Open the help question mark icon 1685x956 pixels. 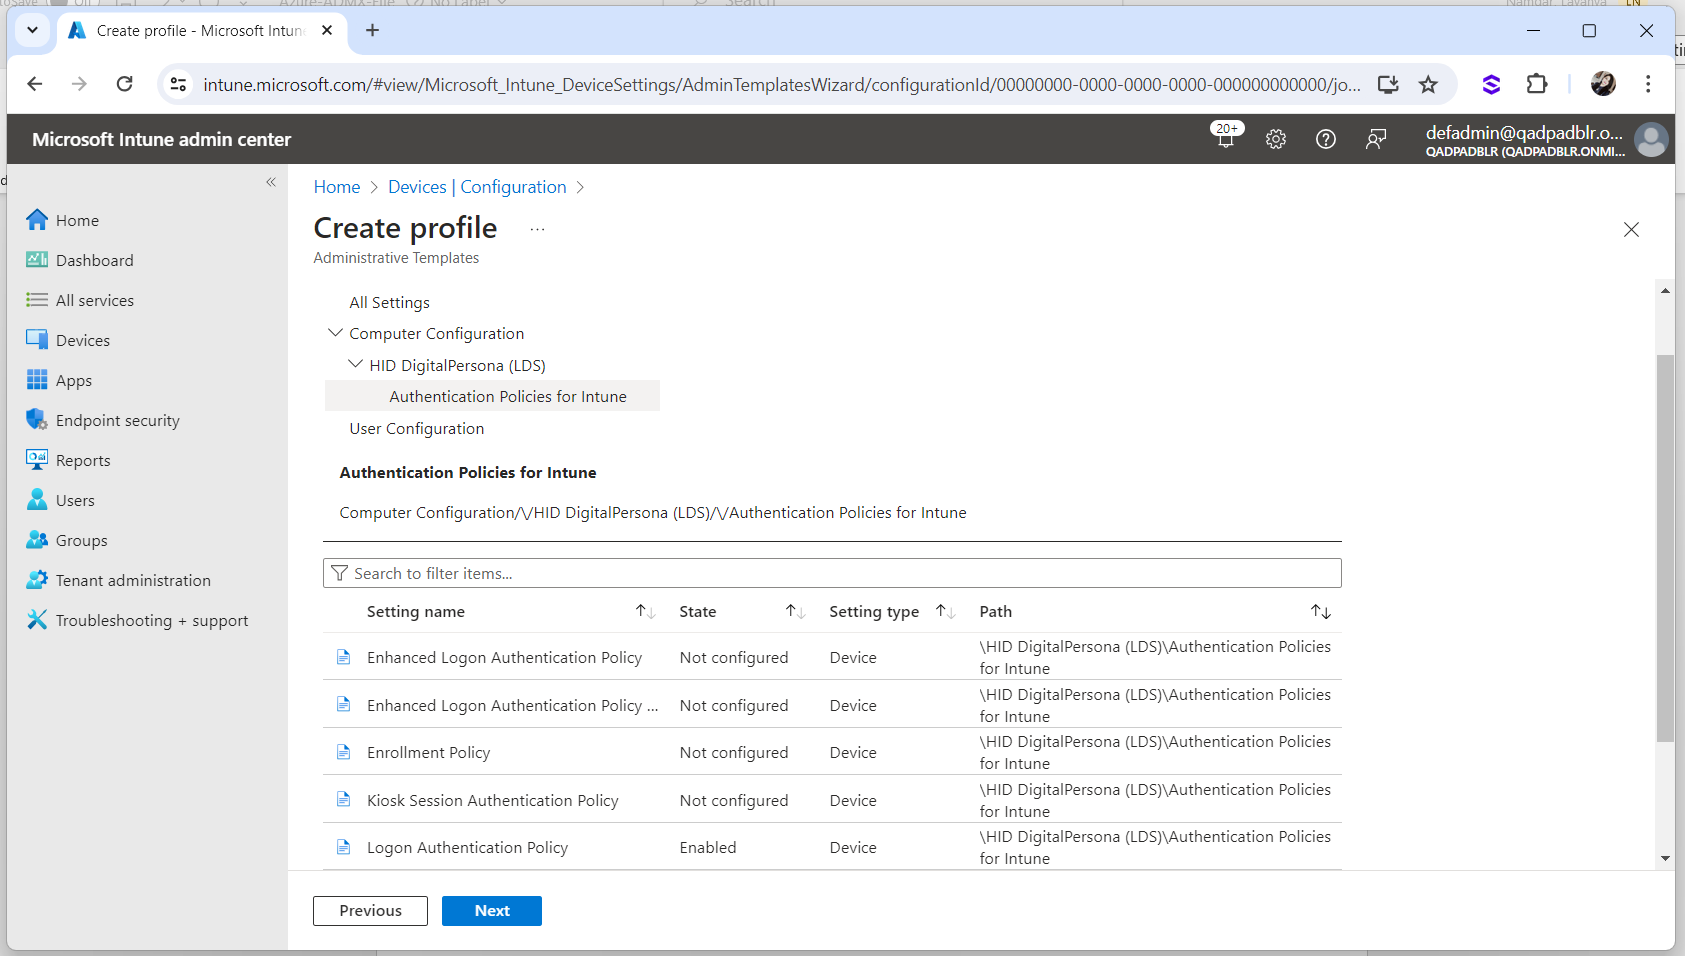click(x=1326, y=139)
